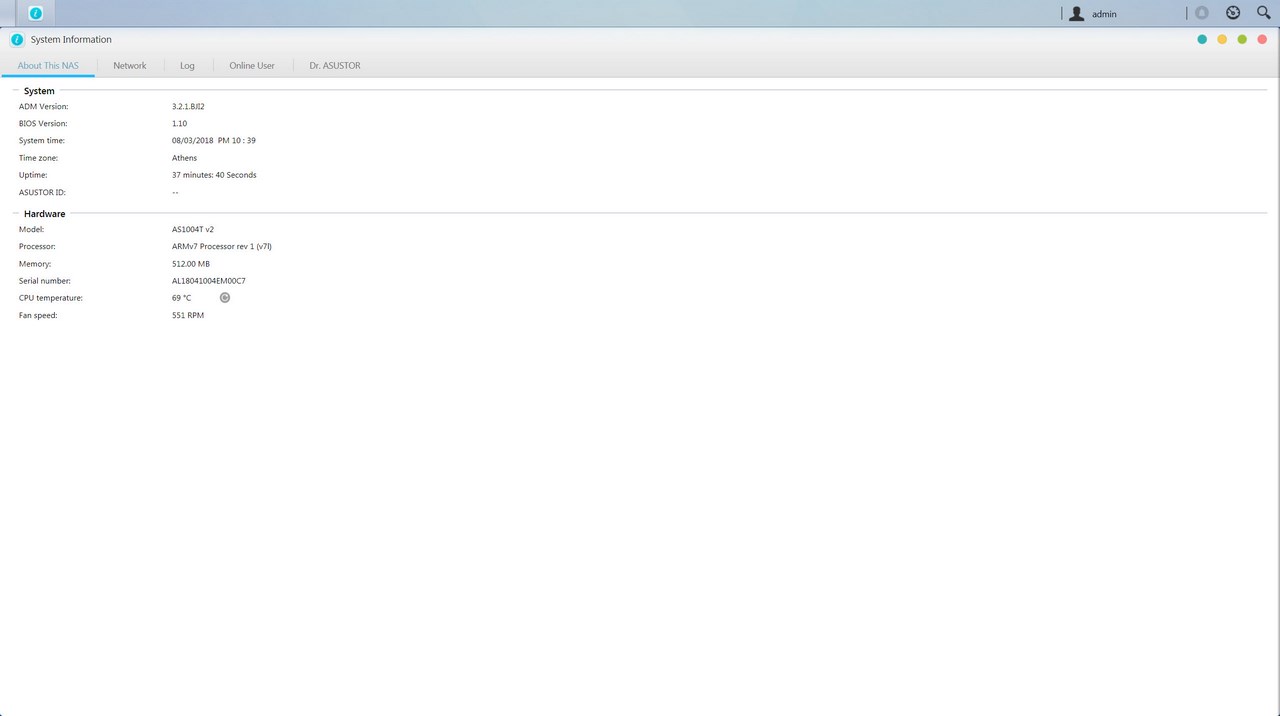Image resolution: width=1280 pixels, height=716 pixels.
Task: Click the uptime value 37 minutes: 40 Seconds
Action: point(214,175)
